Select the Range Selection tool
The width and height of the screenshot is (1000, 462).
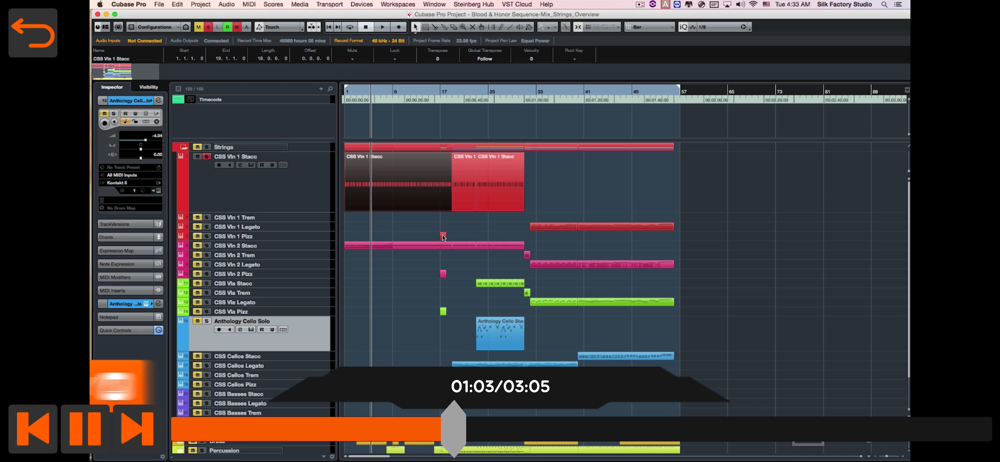[425, 27]
